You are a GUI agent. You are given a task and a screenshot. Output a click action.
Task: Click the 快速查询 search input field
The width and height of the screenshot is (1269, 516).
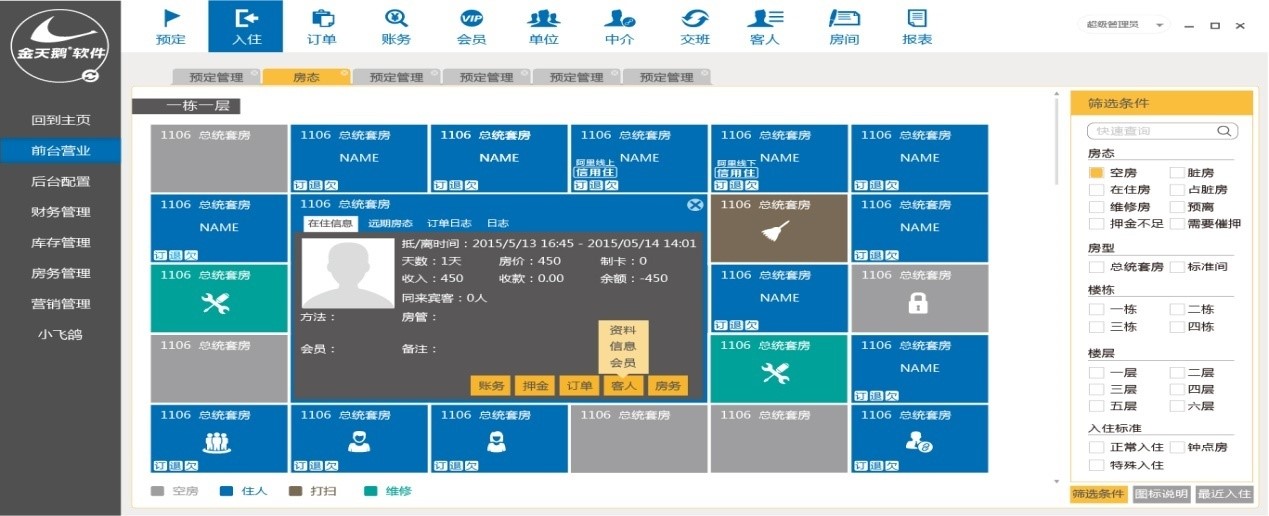point(1152,131)
